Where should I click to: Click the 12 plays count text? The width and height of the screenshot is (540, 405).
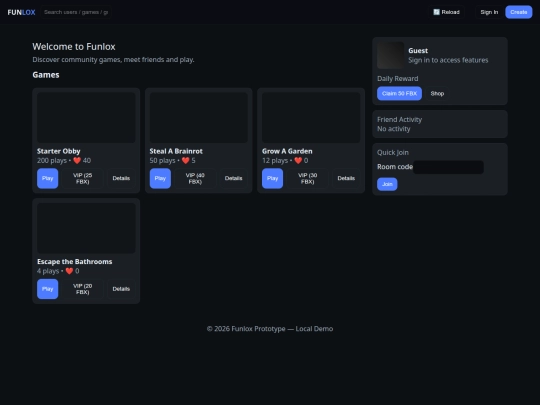[x=275, y=160]
